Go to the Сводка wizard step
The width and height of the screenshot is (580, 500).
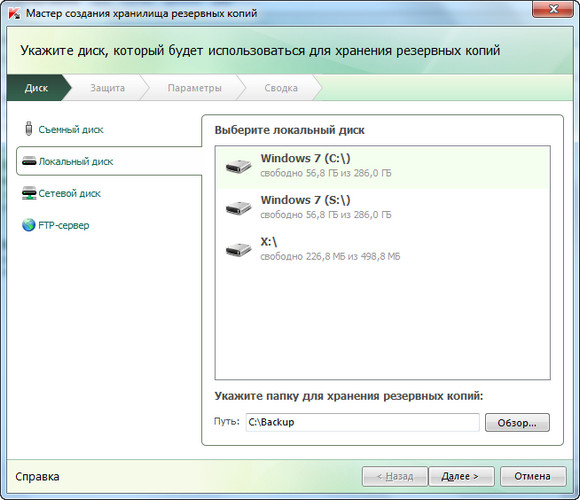point(281,88)
